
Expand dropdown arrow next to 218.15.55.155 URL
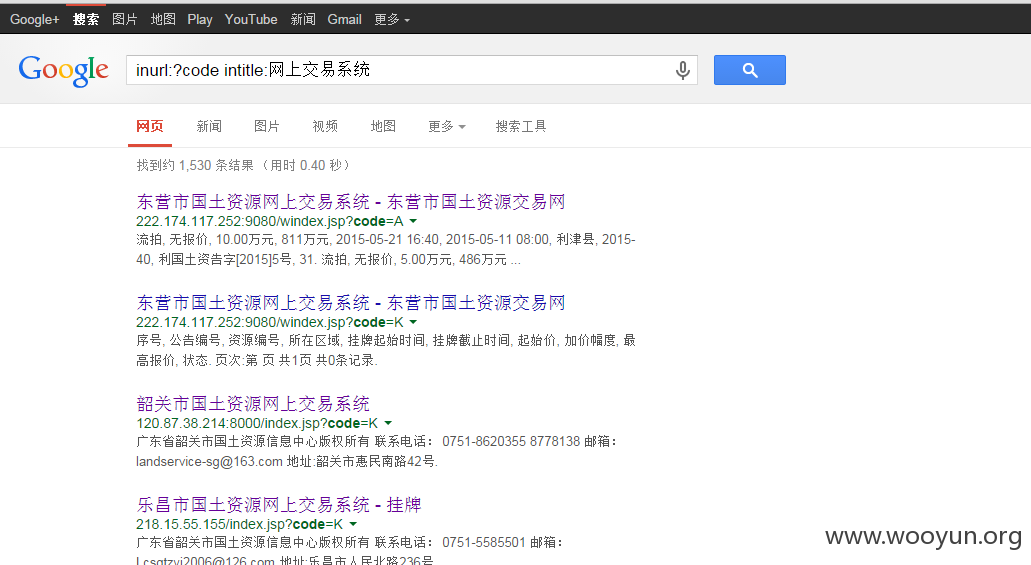tap(353, 524)
